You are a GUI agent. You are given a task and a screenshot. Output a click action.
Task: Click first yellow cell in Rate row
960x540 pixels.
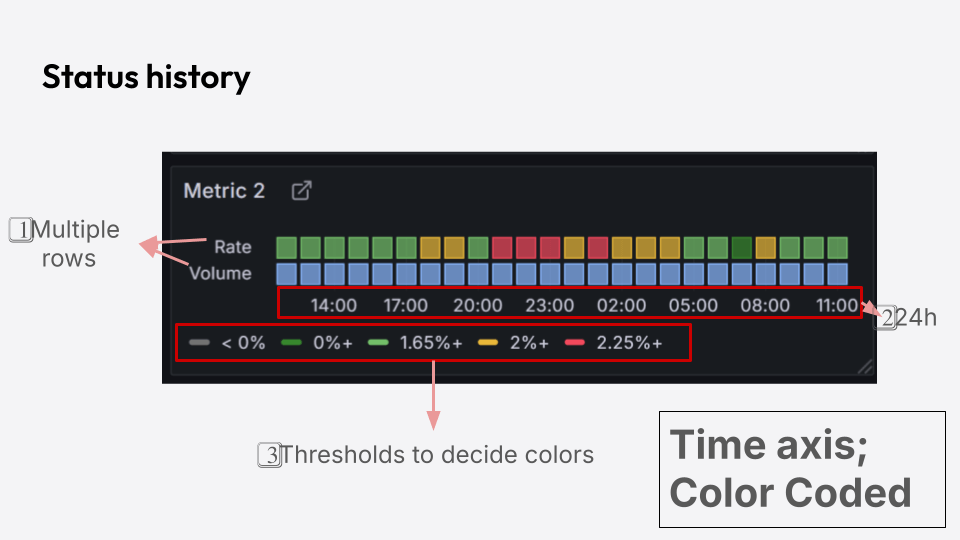431,247
